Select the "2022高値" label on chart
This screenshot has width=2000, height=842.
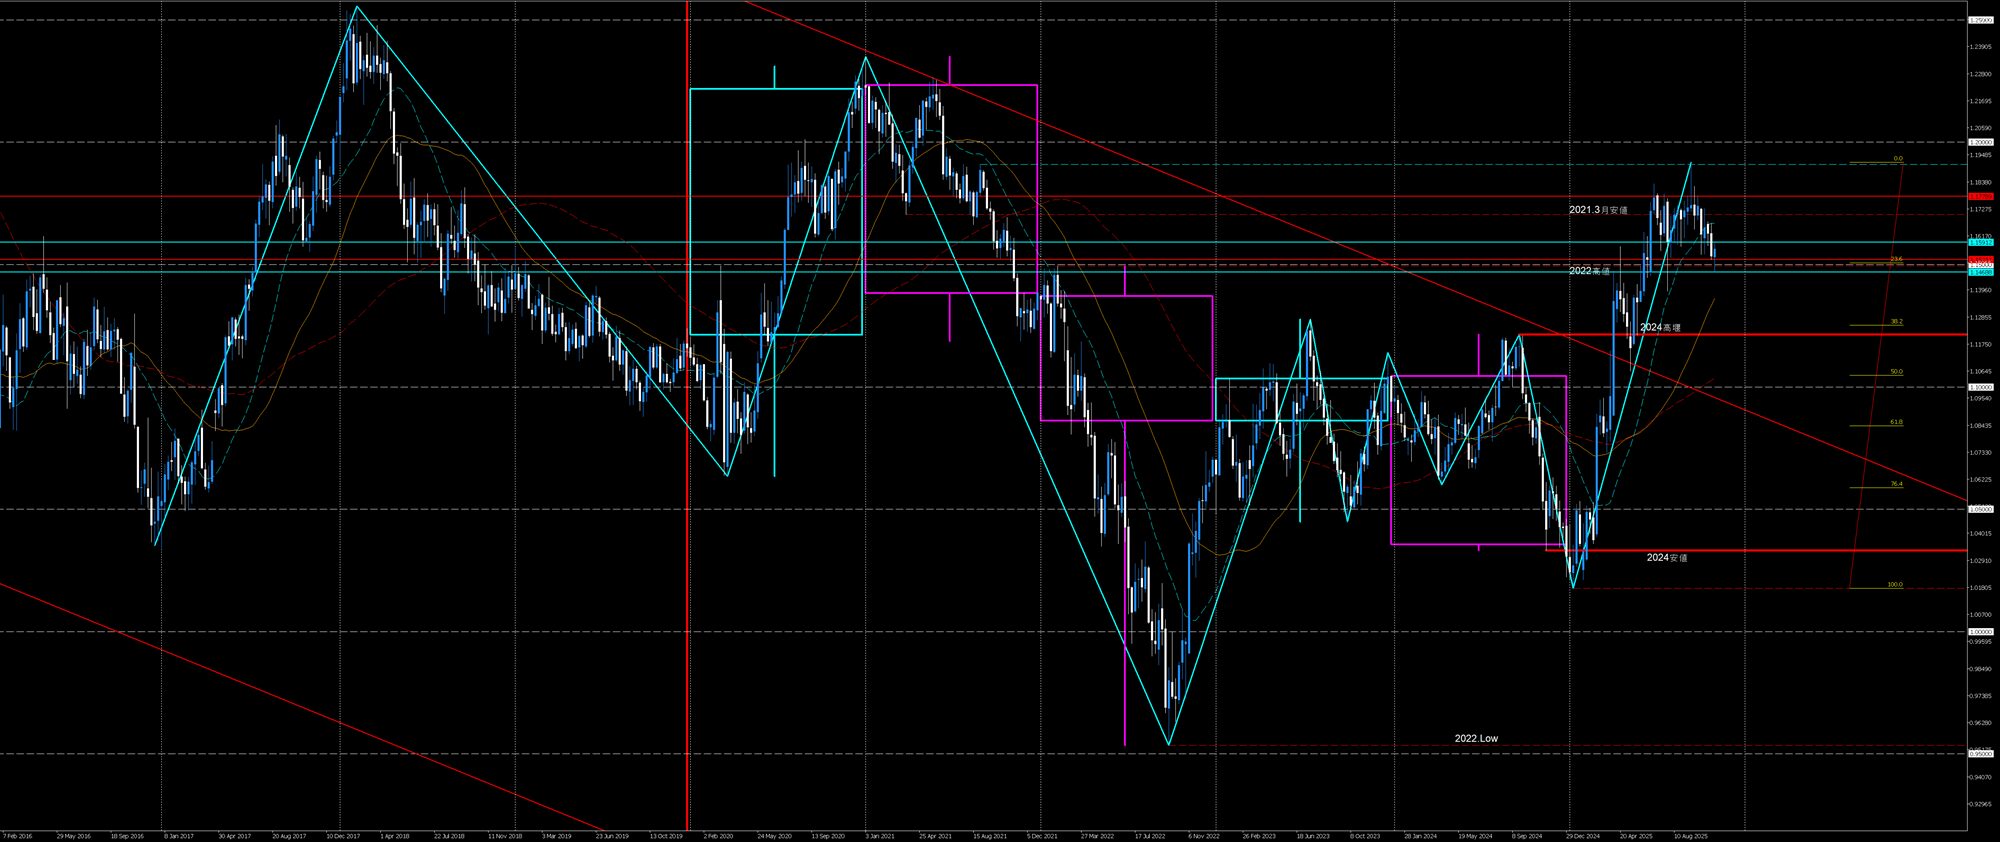point(1589,271)
